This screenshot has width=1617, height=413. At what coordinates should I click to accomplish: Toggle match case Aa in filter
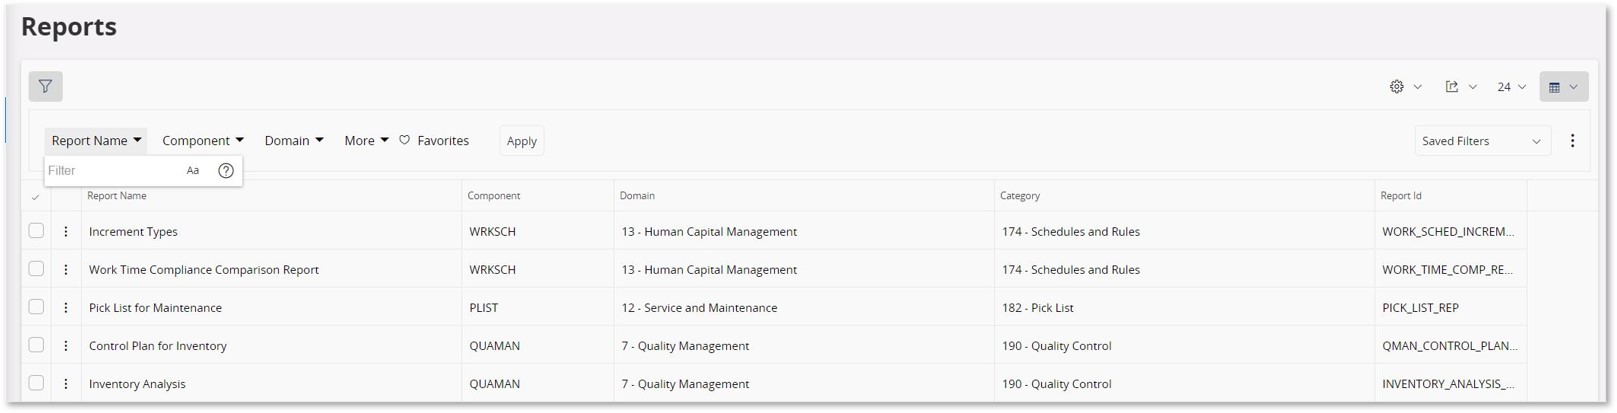[x=193, y=171]
